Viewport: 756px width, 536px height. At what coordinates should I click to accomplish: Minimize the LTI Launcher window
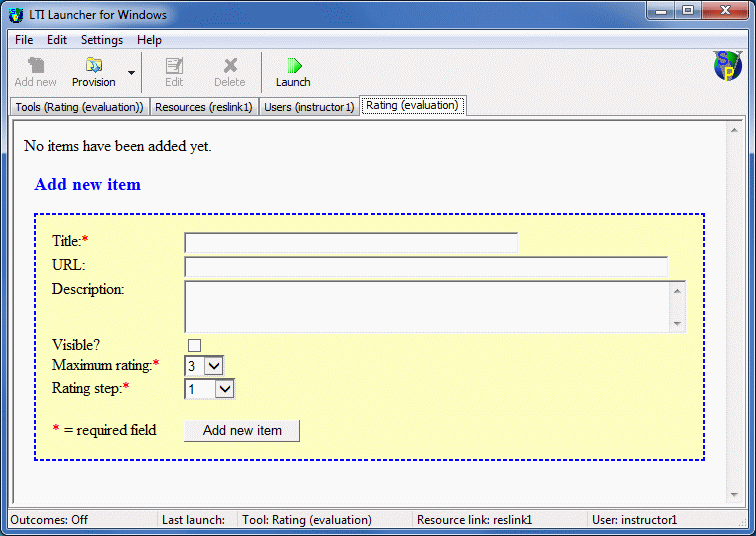click(x=661, y=11)
